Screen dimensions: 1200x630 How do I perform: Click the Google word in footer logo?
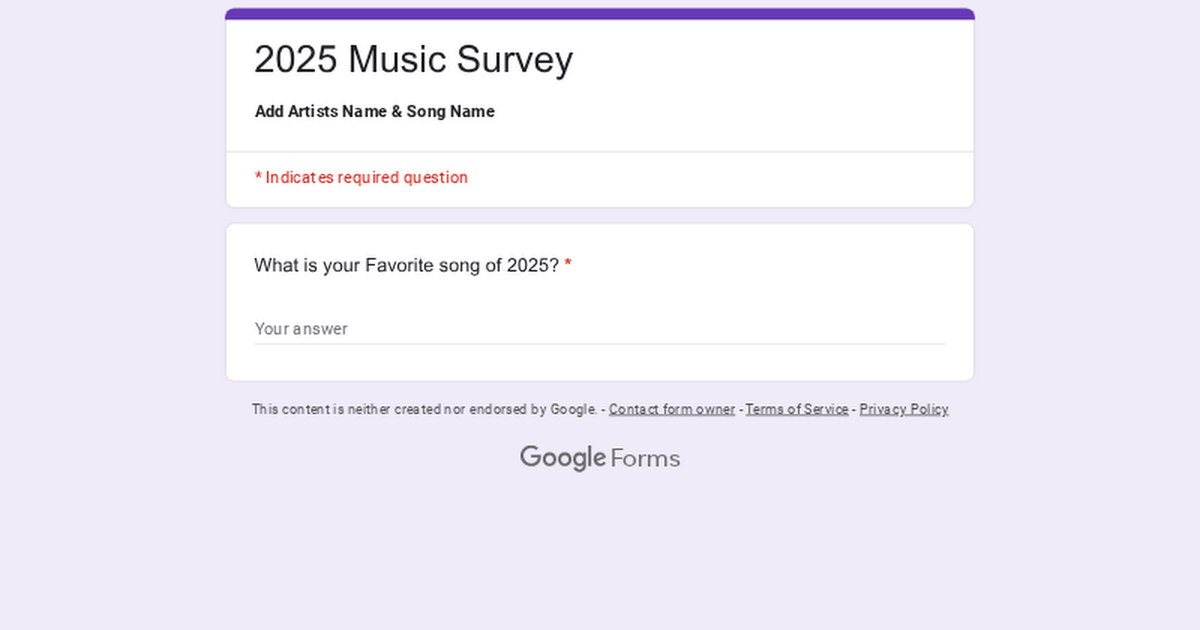click(x=562, y=458)
